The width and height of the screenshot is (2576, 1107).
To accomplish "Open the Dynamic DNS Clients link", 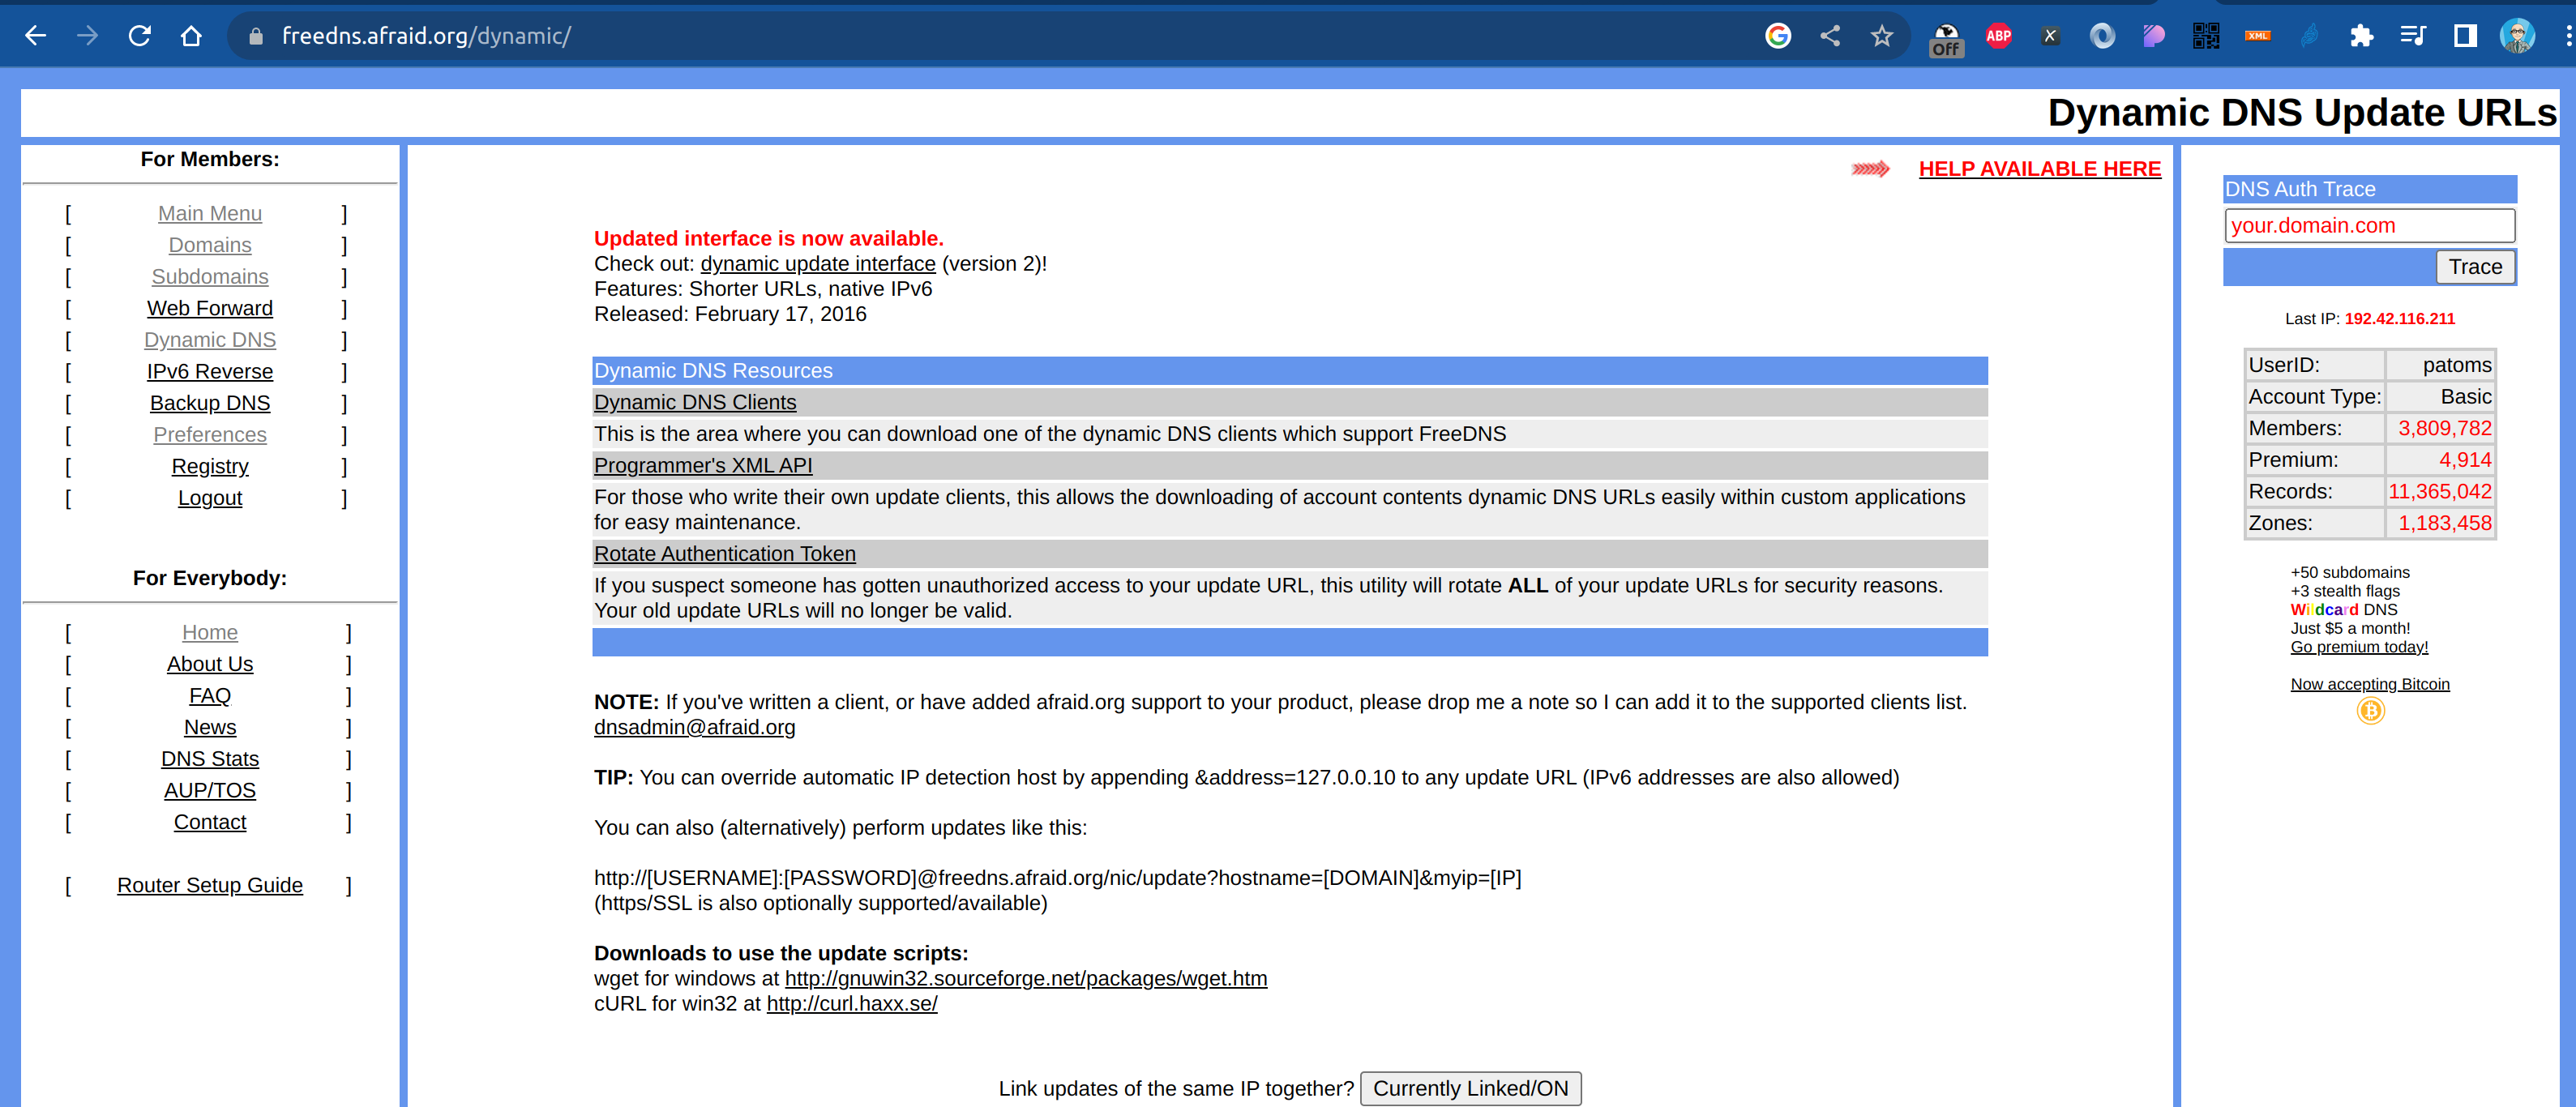I will [x=695, y=402].
